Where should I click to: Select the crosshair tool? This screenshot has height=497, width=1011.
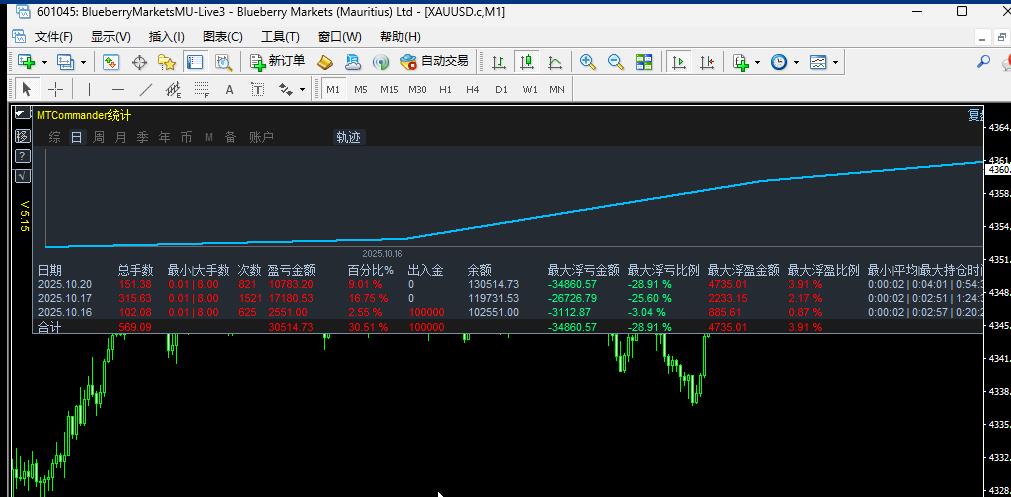point(55,89)
